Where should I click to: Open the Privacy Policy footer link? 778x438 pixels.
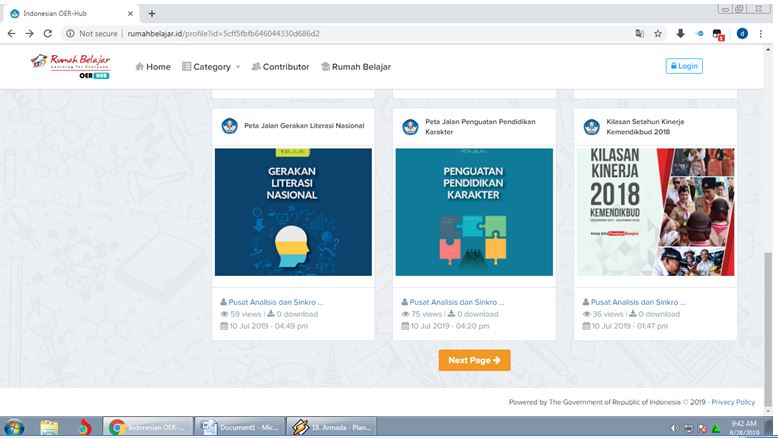tap(733, 402)
